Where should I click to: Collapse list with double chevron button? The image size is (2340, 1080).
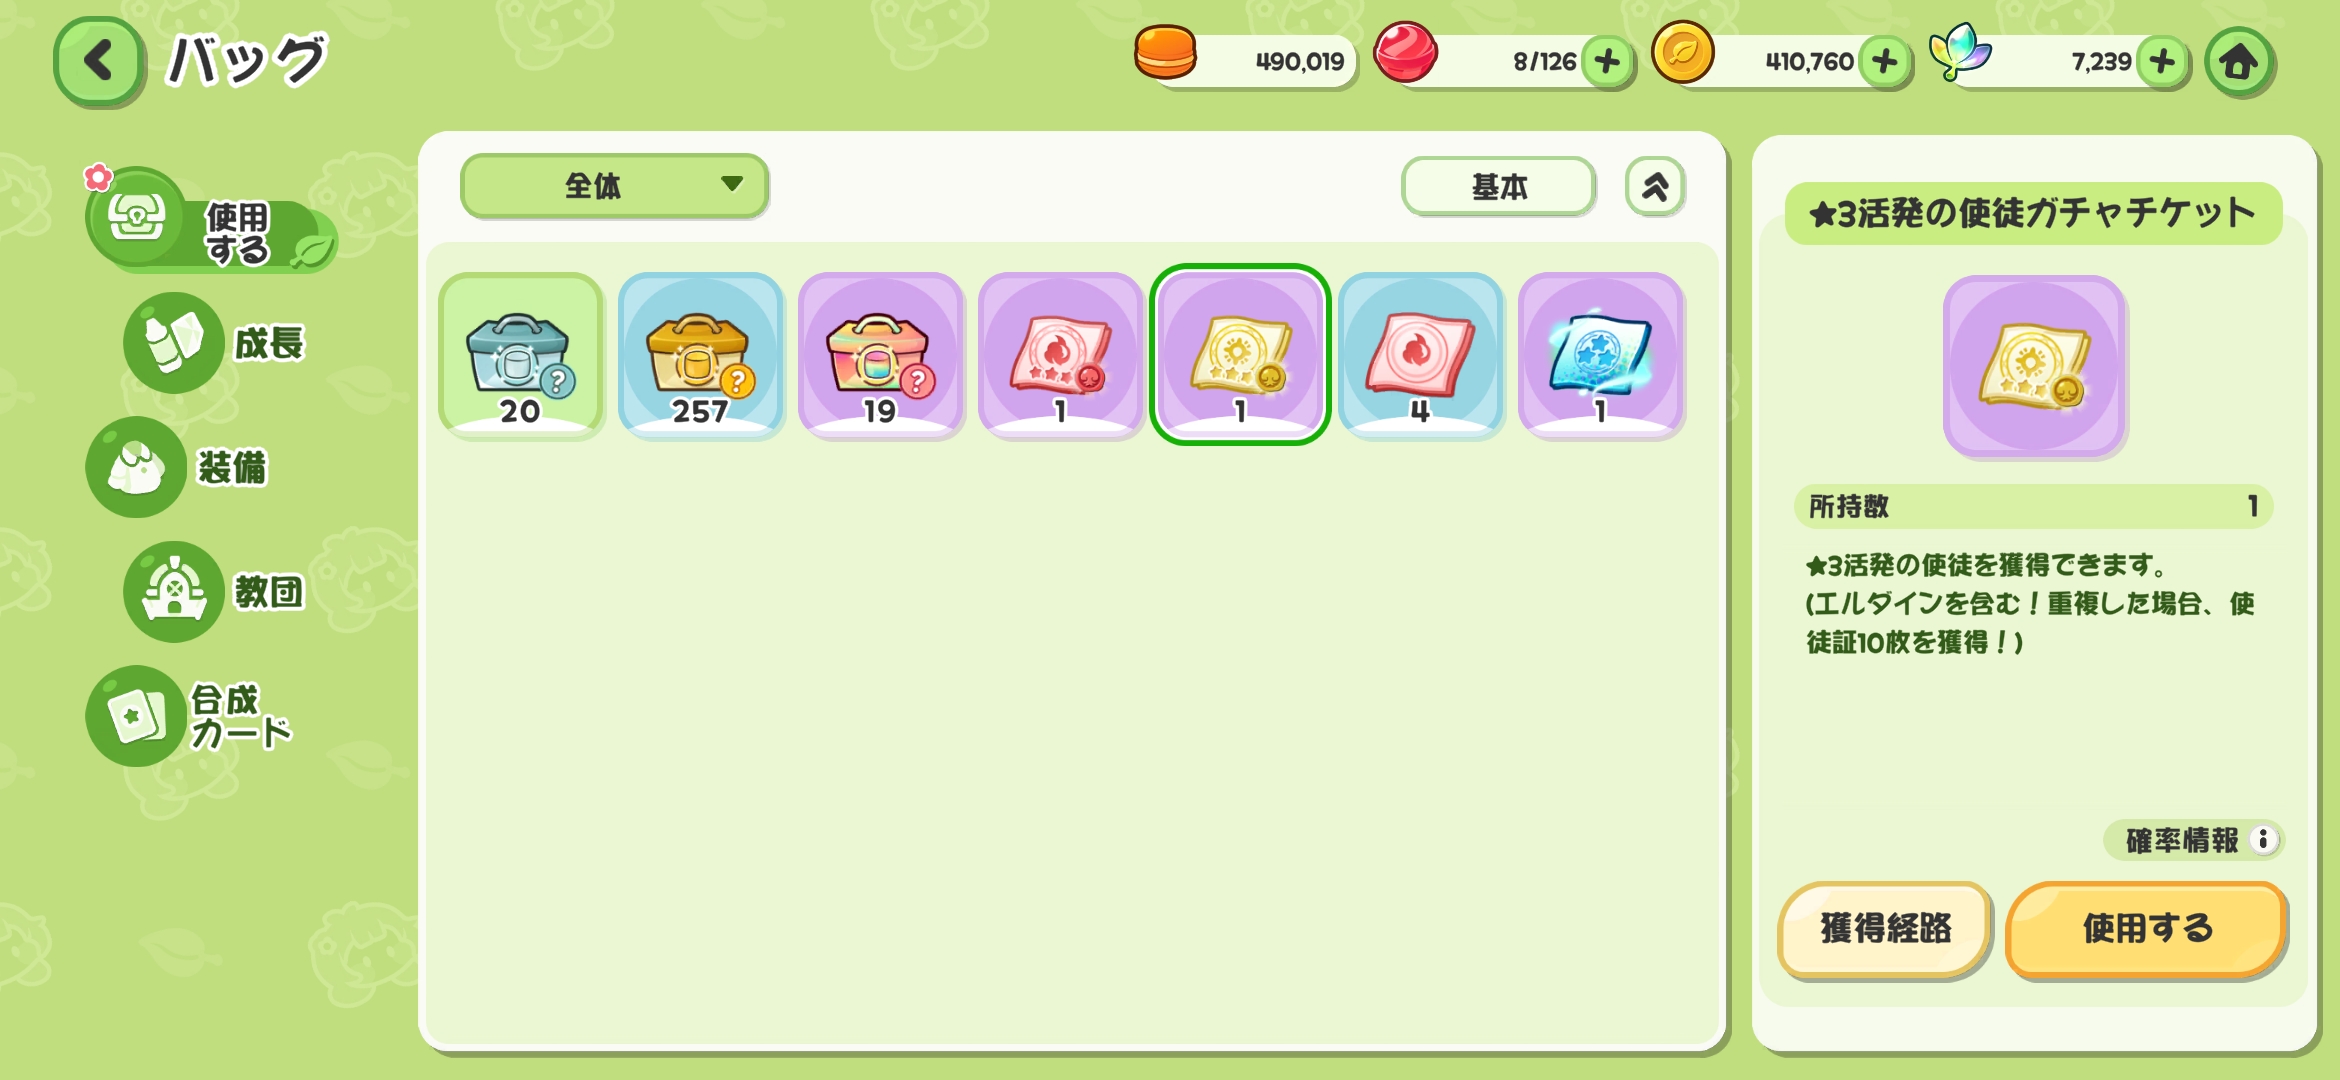(1655, 186)
